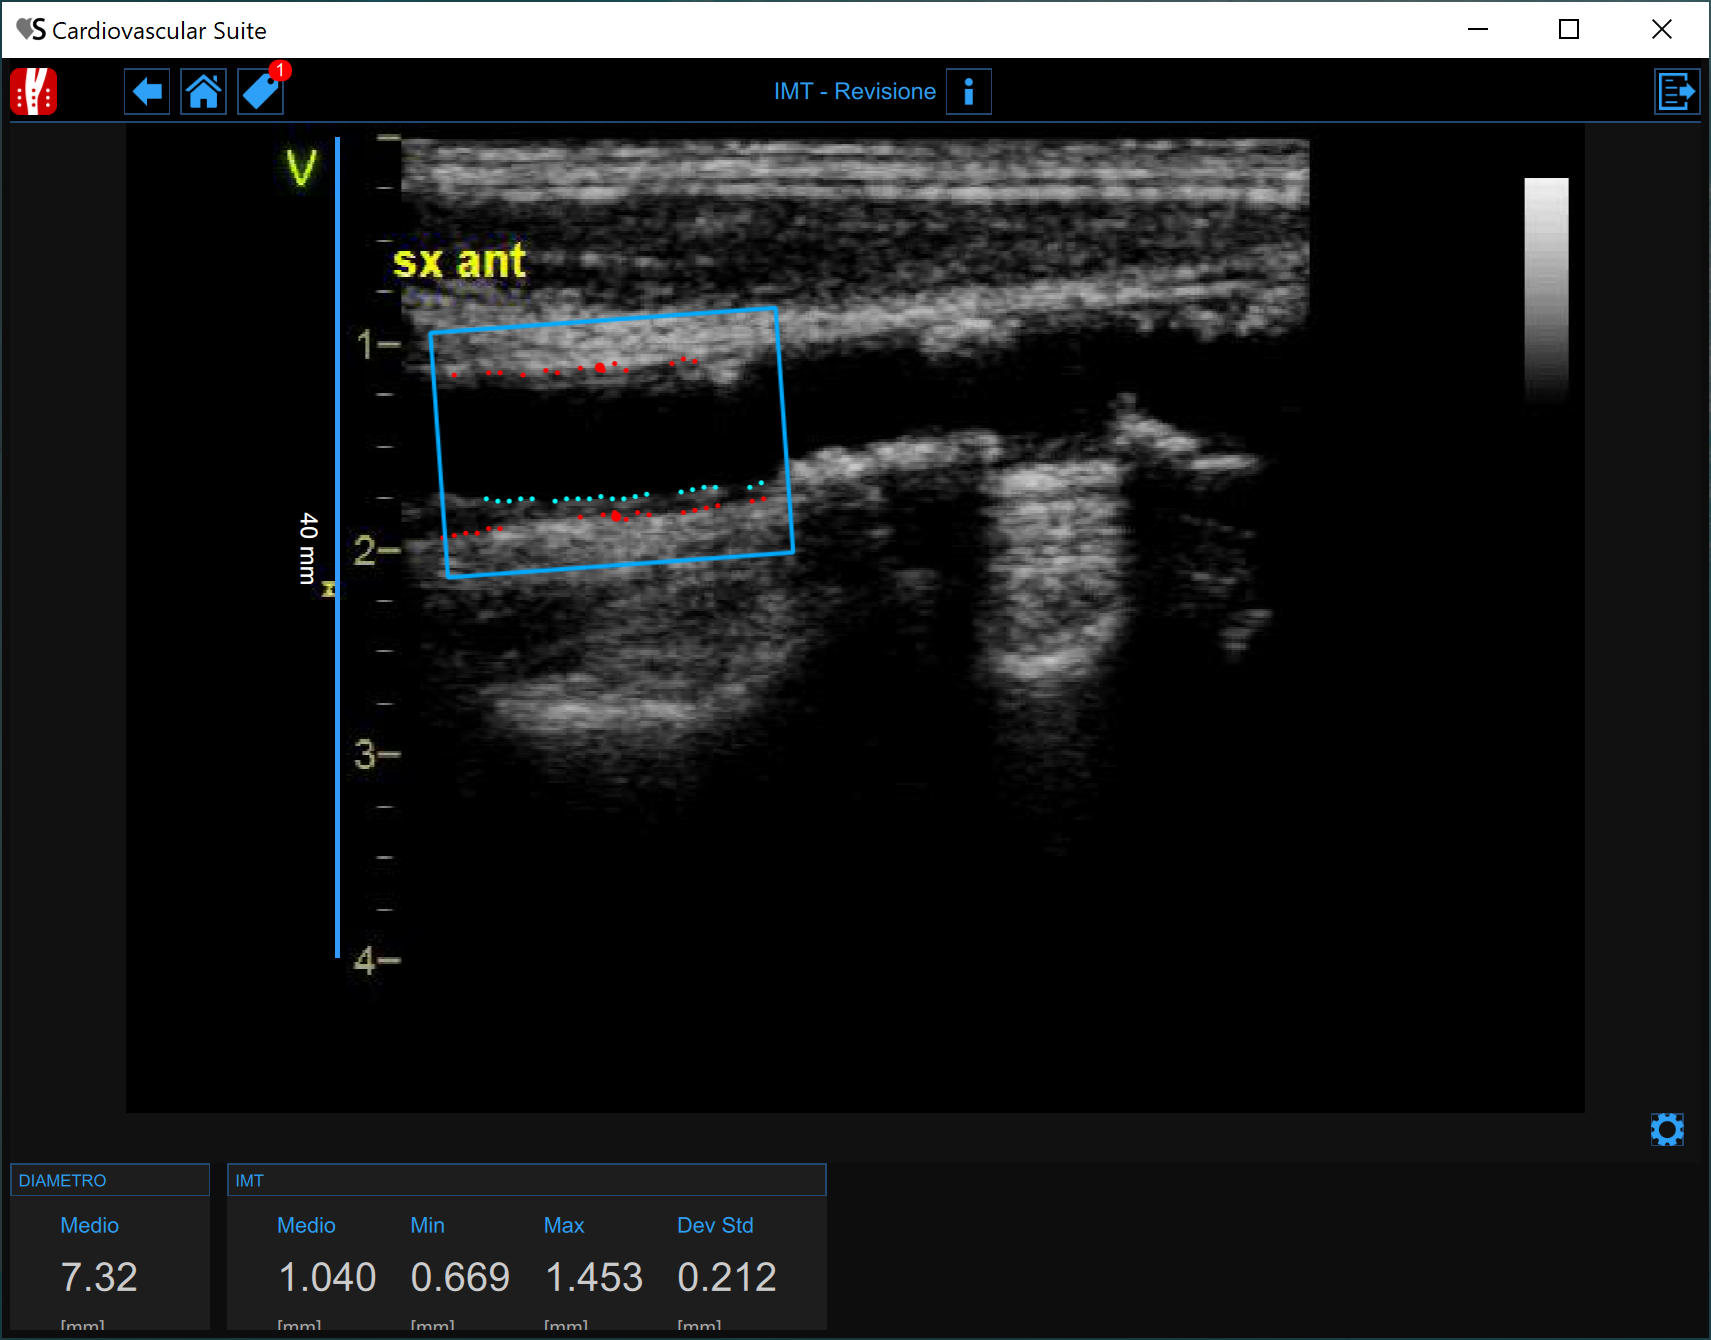
Task: Click the IMT Max value 1.453
Action: (x=594, y=1277)
